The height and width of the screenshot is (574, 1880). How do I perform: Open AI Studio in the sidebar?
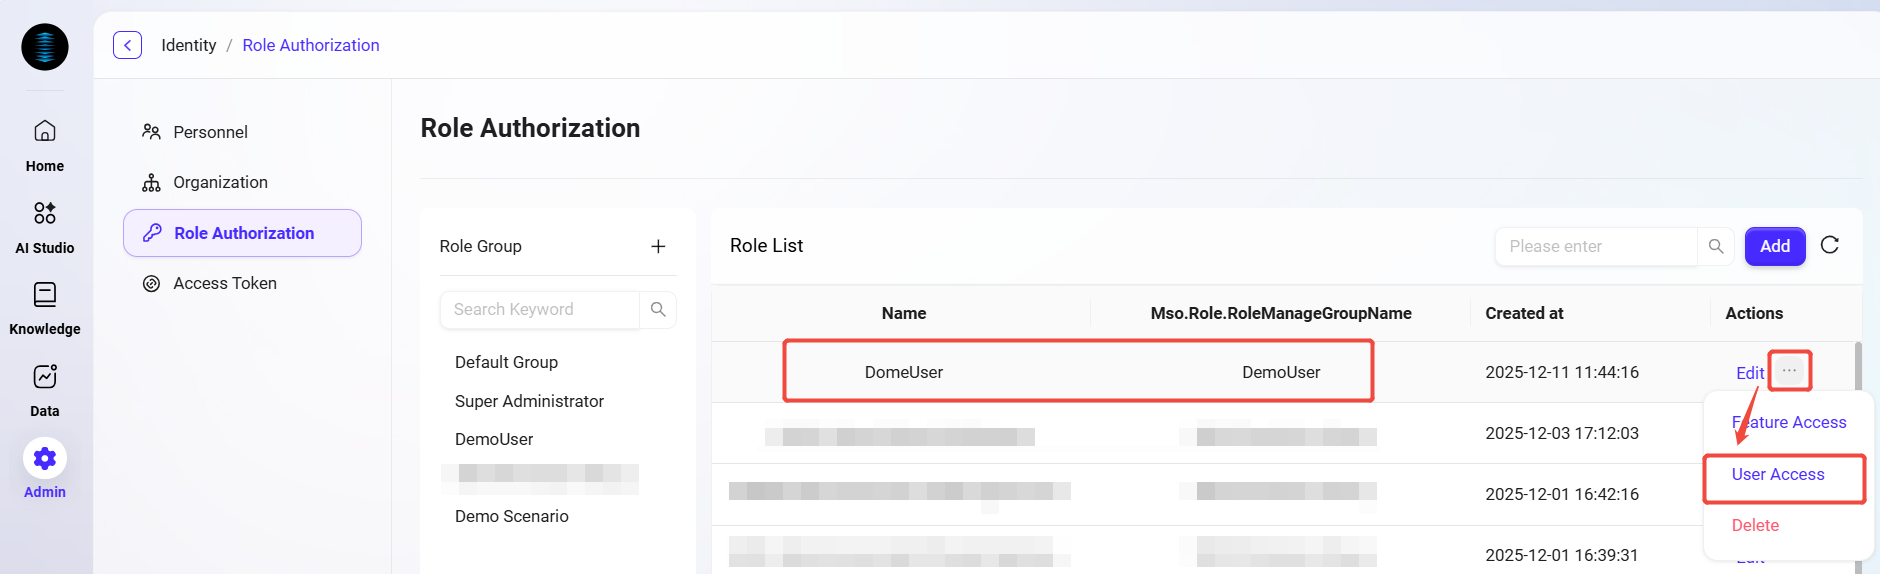click(45, 226)
